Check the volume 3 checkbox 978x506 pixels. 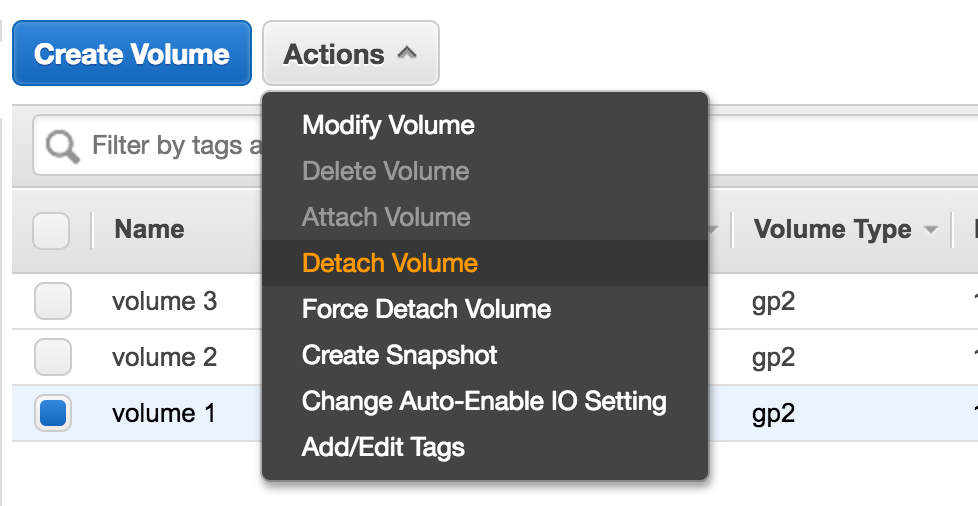tap(52, 301)
